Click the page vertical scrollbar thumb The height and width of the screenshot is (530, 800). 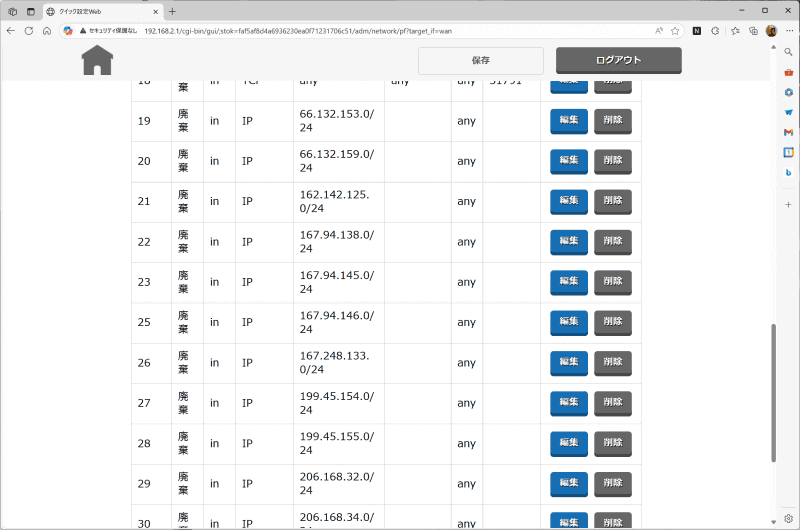773,393
